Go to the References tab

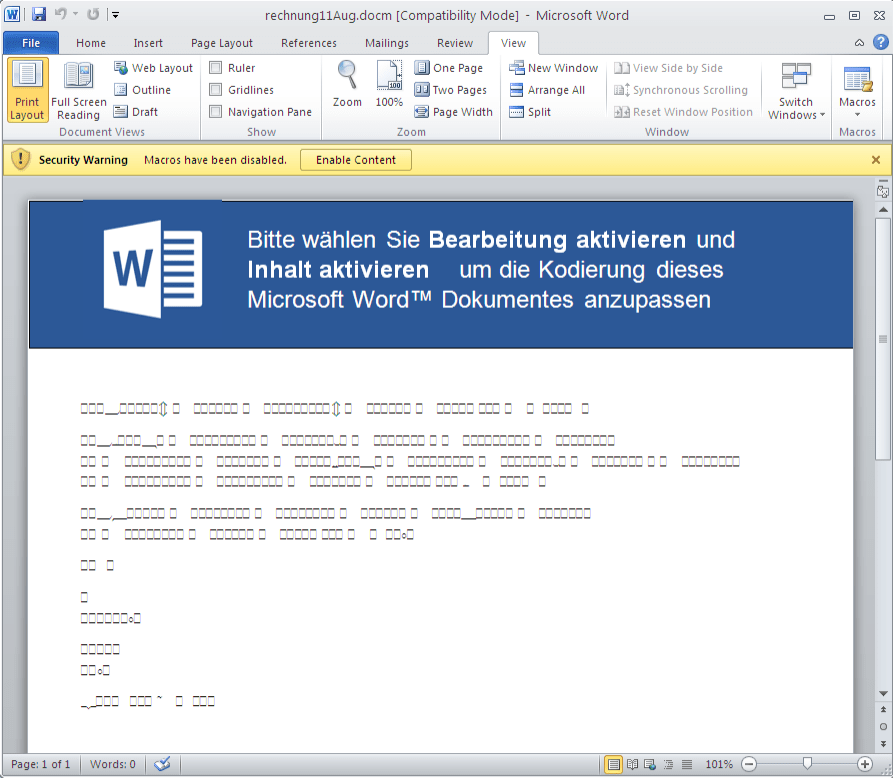pyautogui.click(x=309, y=43)
